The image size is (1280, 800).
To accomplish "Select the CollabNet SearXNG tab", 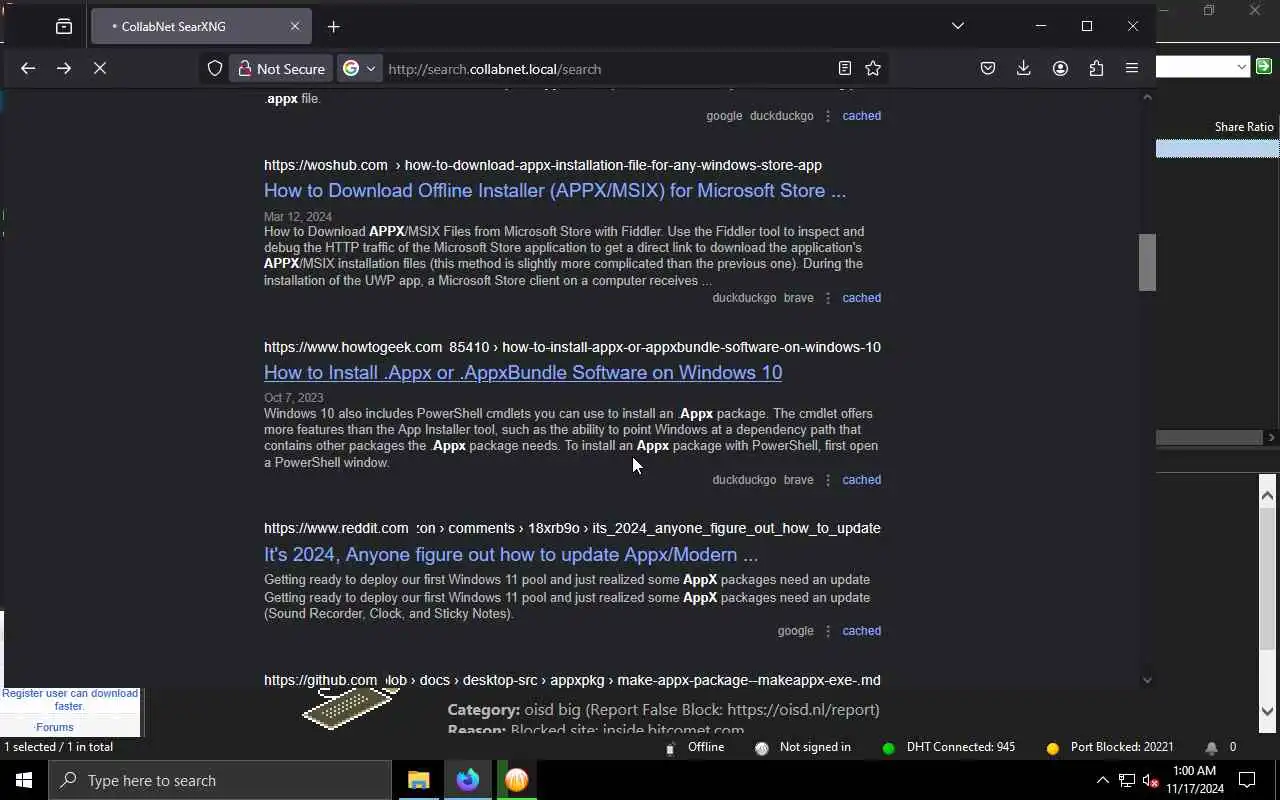I will (x=201, y=27).
